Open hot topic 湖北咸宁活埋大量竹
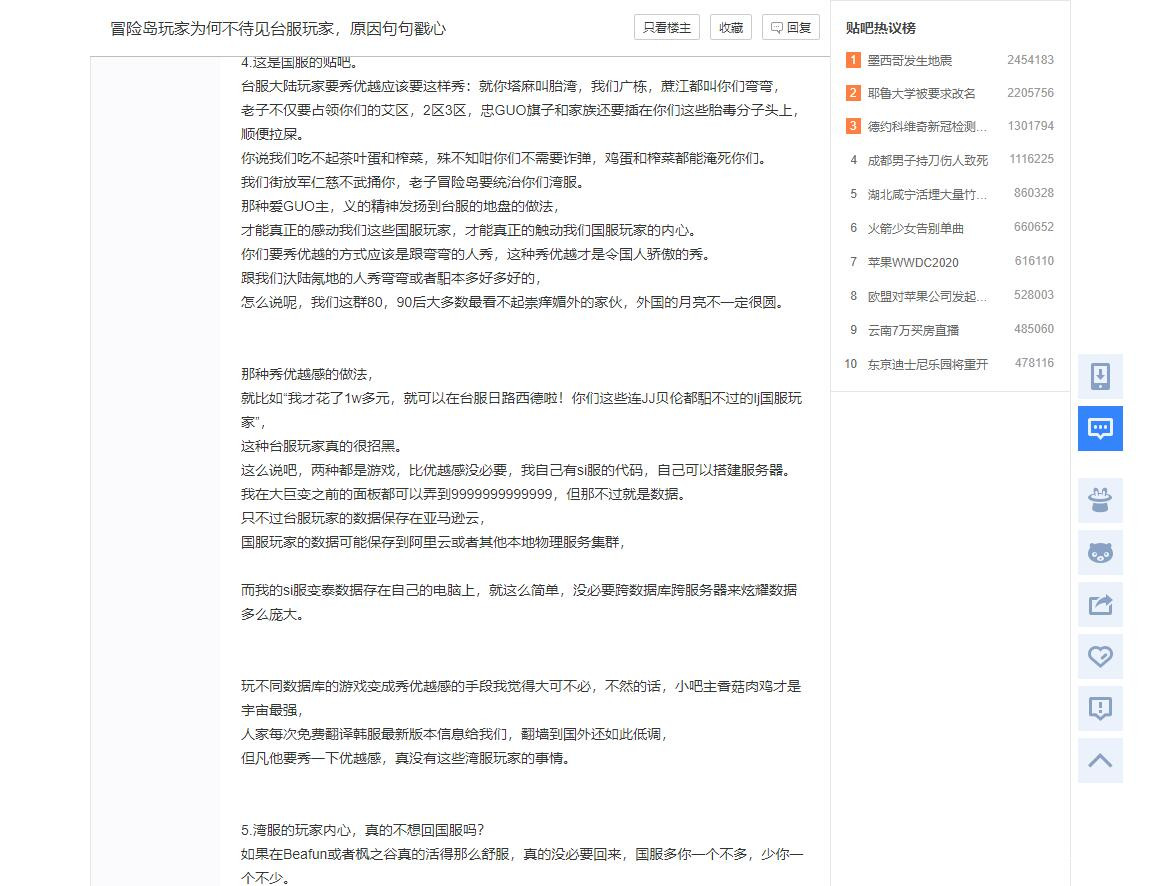 (927, 194)
